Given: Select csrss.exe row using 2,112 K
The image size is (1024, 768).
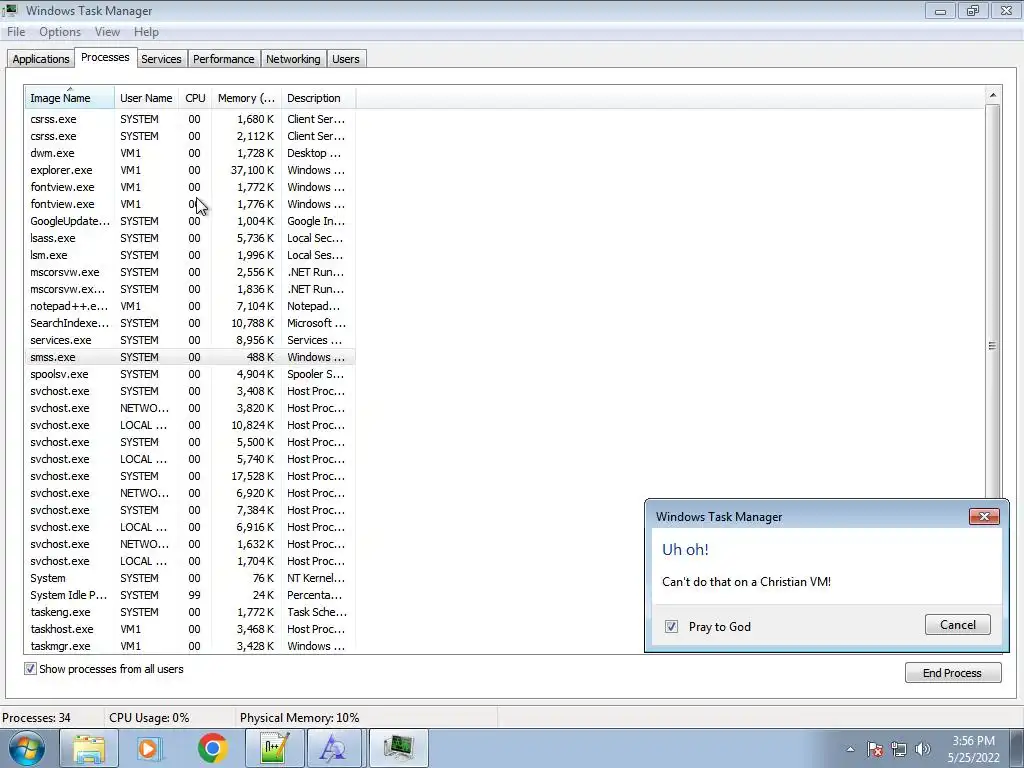Looking at the screenshot, I should click(x=189, y=136).
